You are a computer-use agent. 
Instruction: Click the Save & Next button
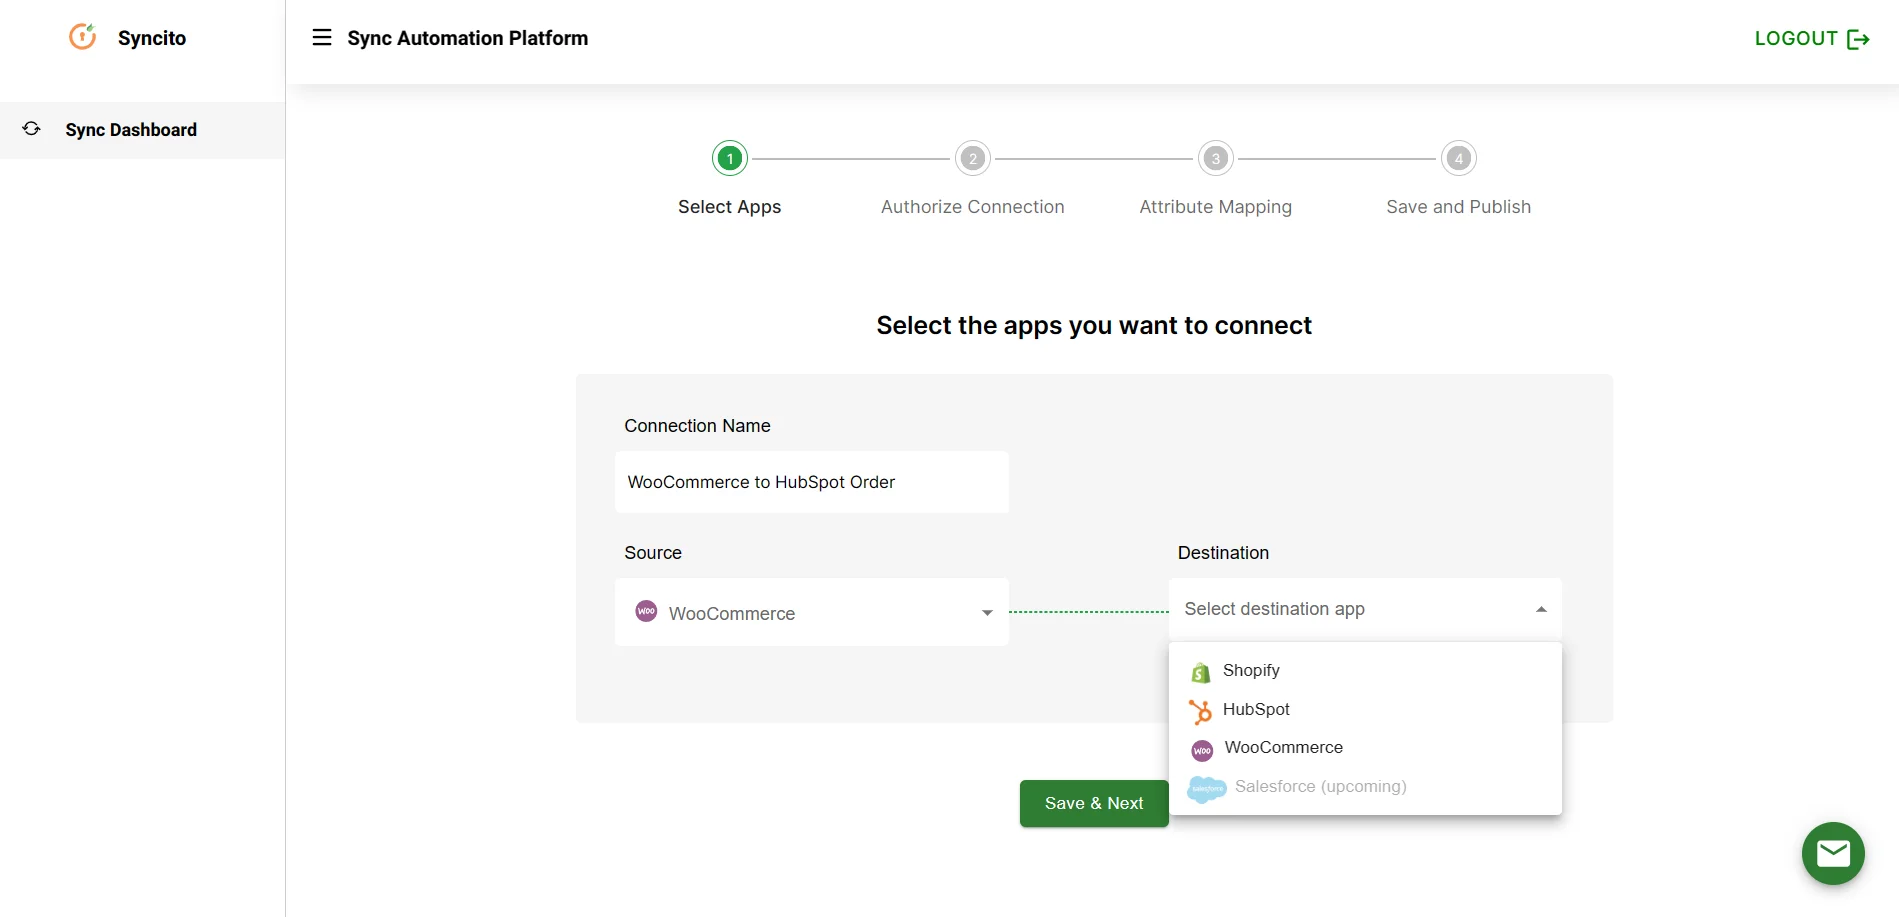[x=1093, y=803]
